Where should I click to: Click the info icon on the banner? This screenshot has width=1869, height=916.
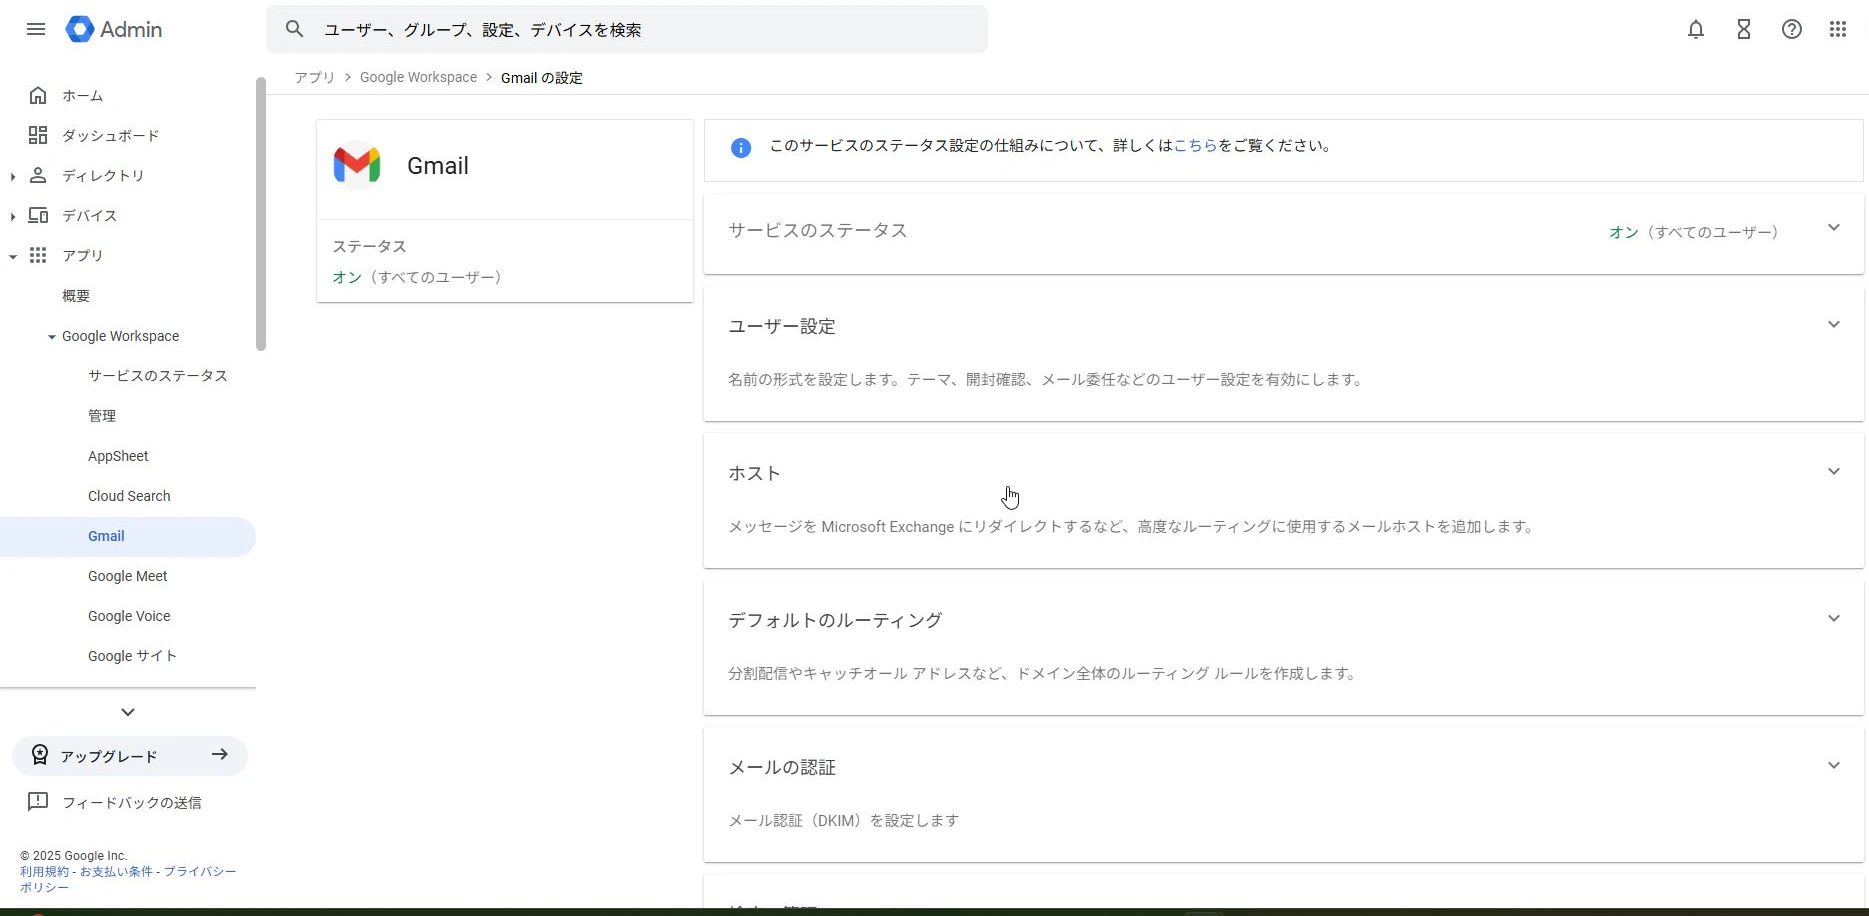pyautogui.click(x=740, y=147)
